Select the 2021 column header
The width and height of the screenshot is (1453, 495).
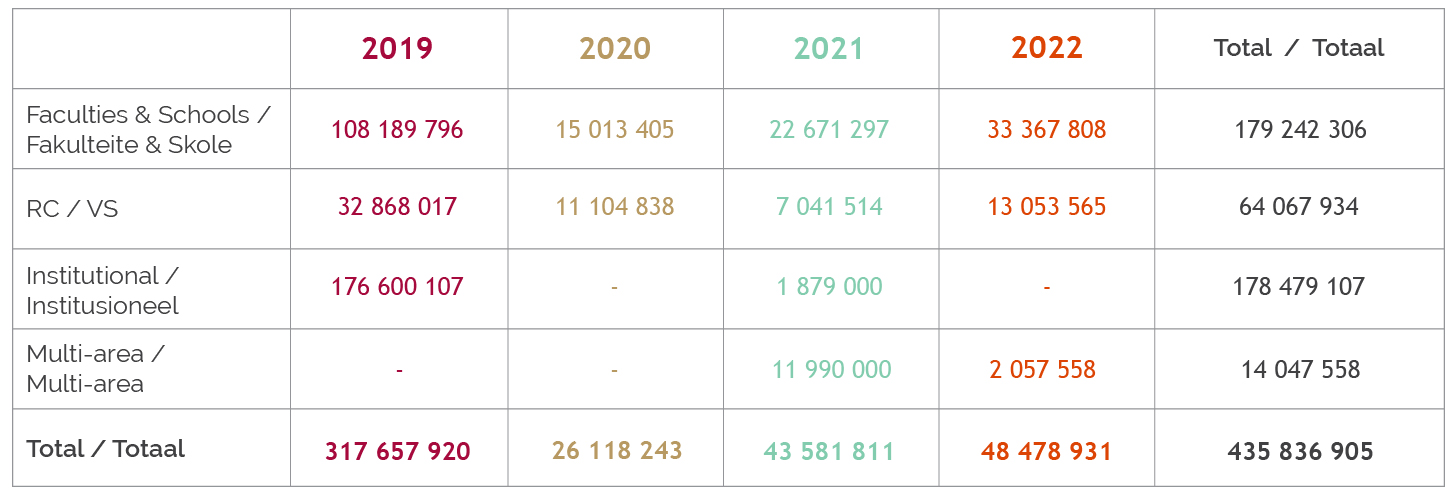pyautogui.click(x=829, y=48)
